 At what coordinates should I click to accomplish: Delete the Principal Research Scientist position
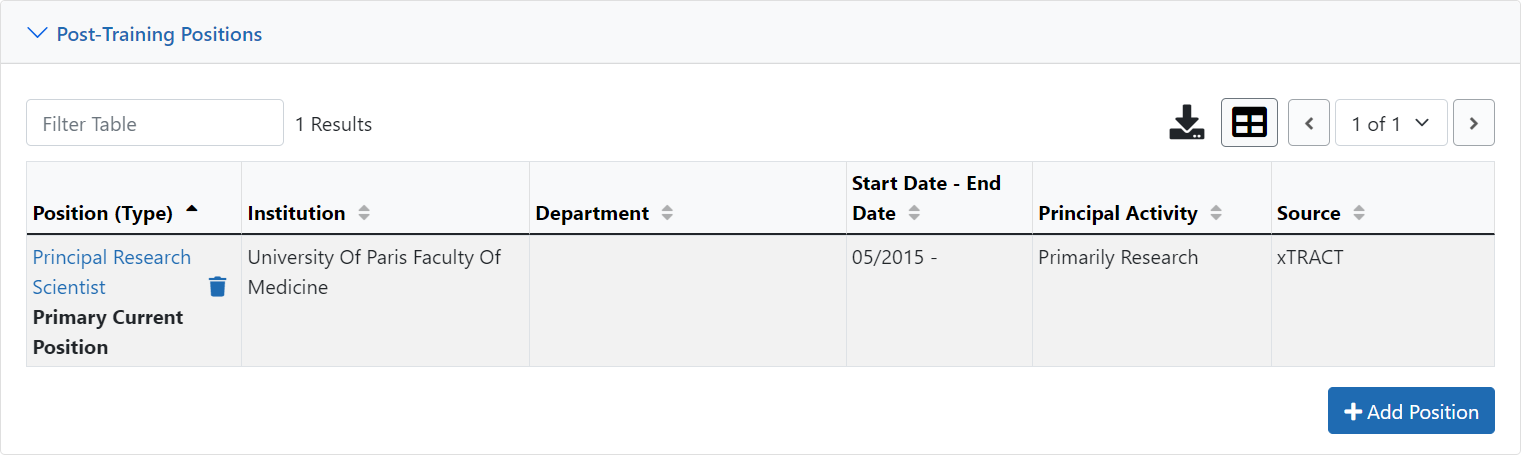coord(217,287)
